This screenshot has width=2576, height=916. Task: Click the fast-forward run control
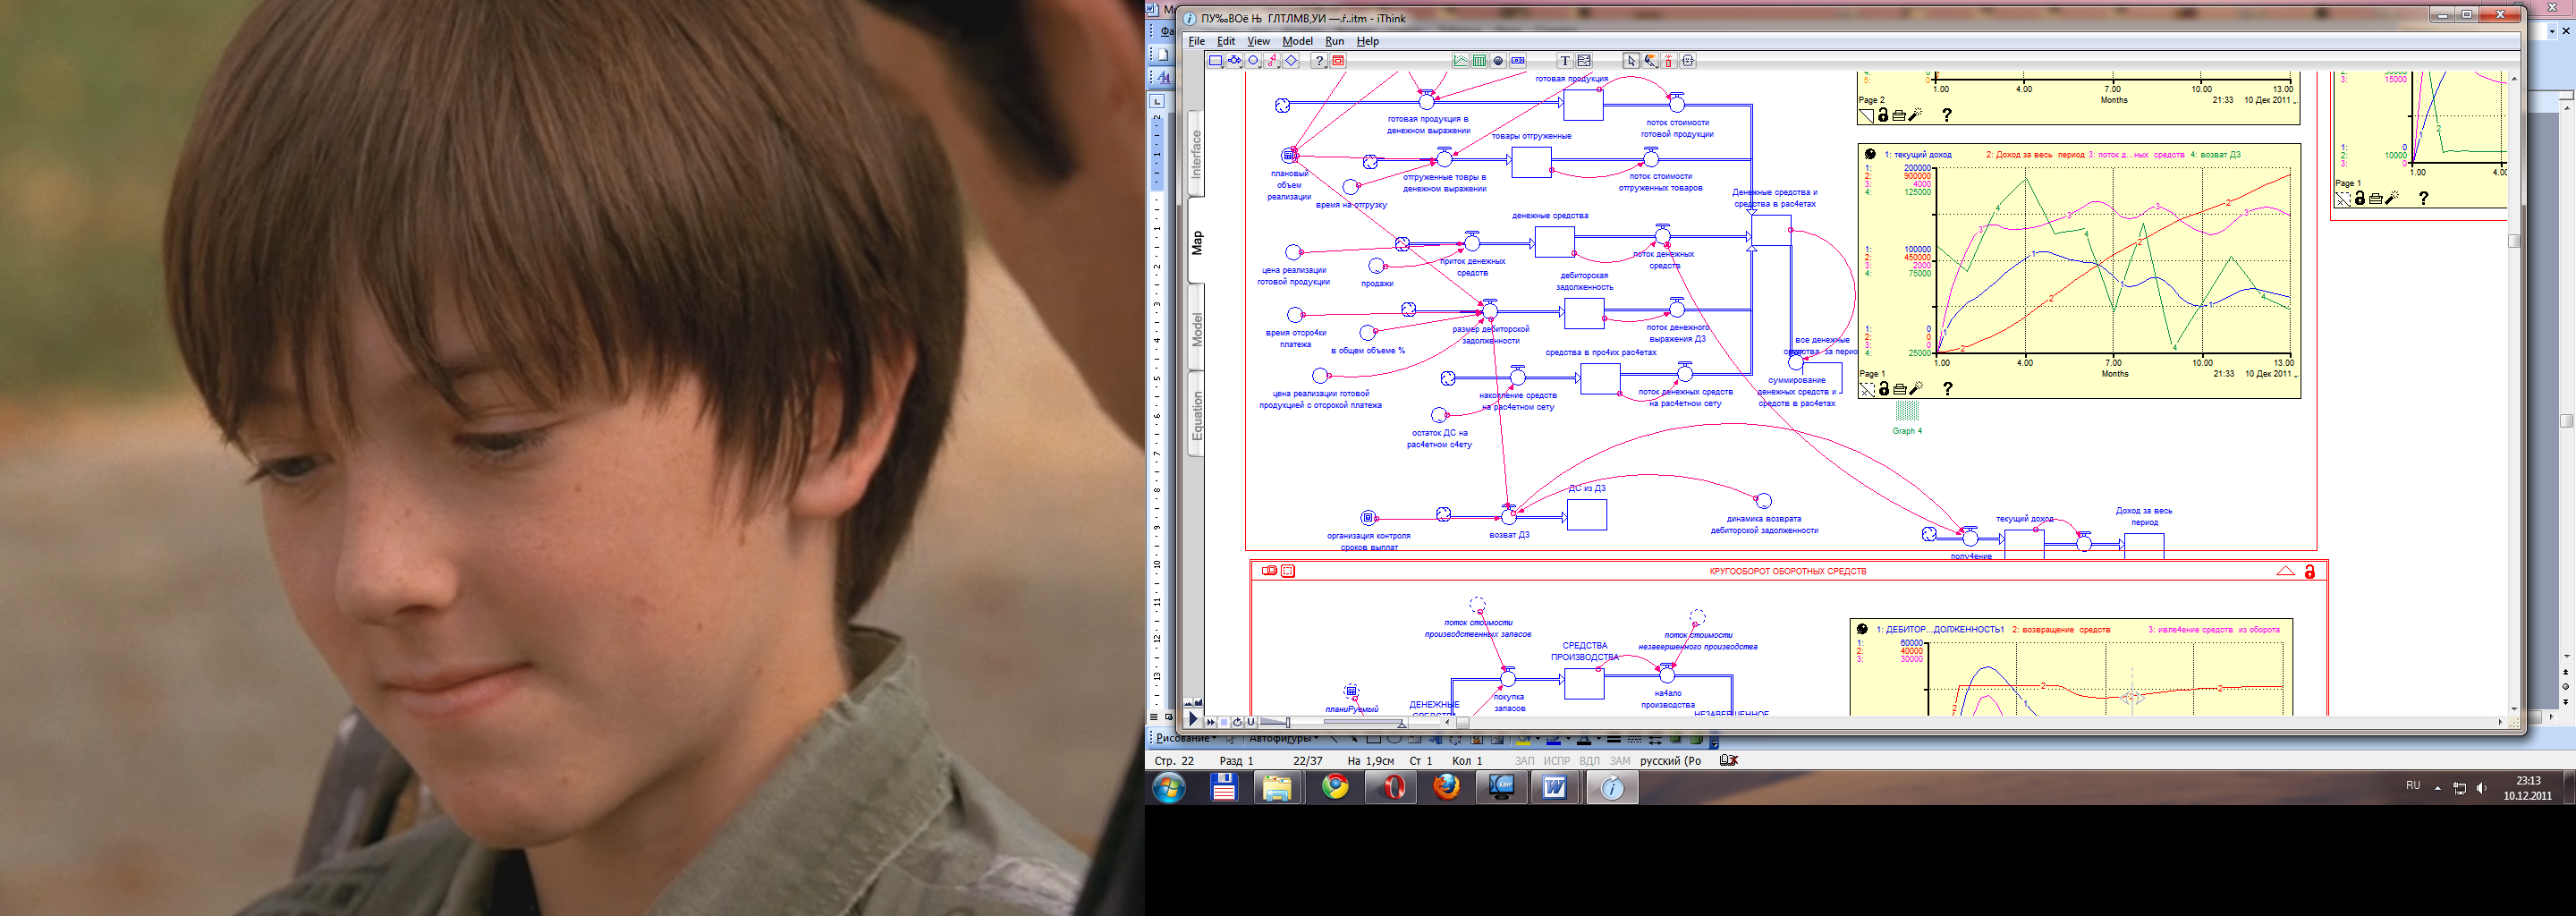point(1211,722)
